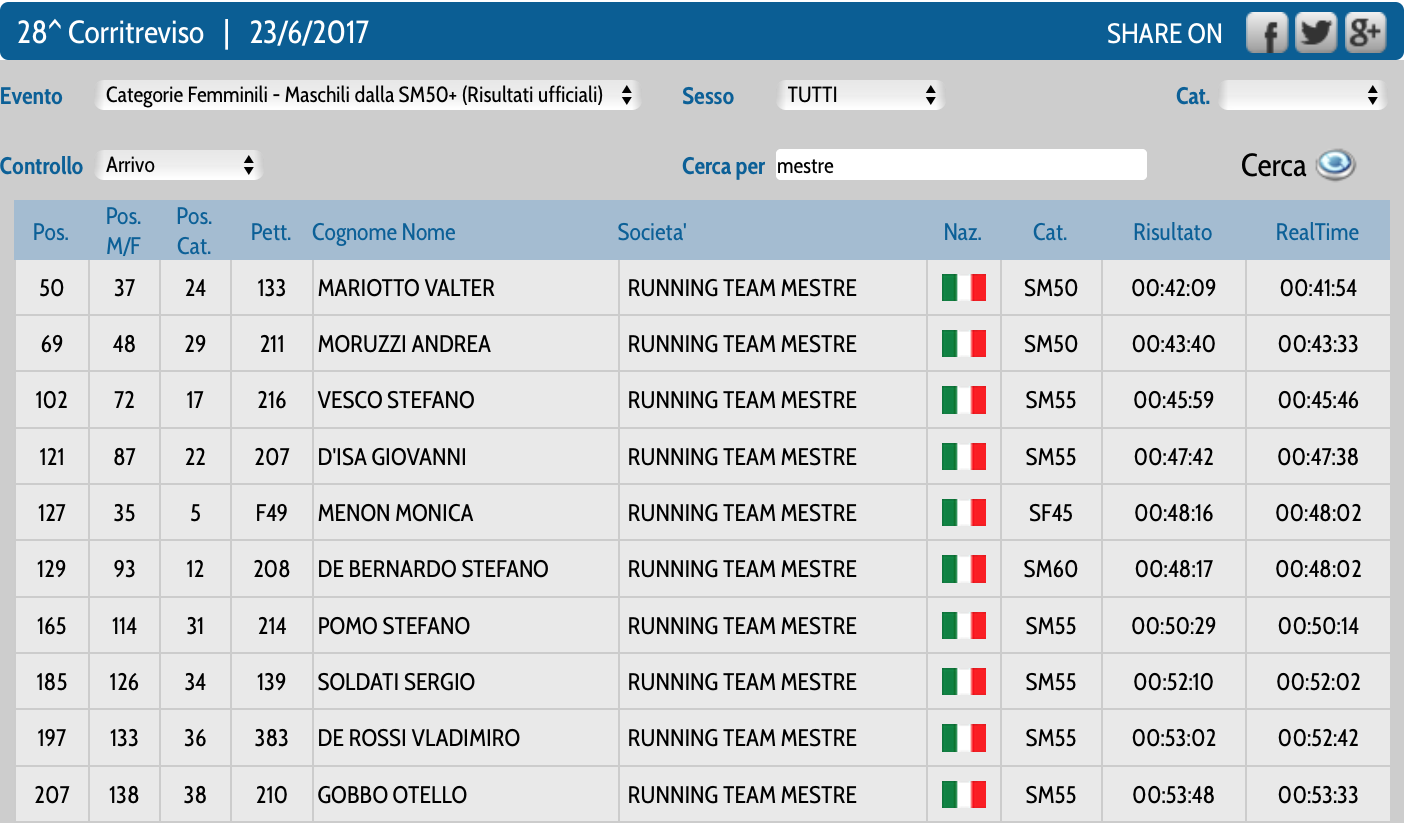Sort by RealTime column header
The width and height of the screenshot is (1404, 828).
[1317, 232]
